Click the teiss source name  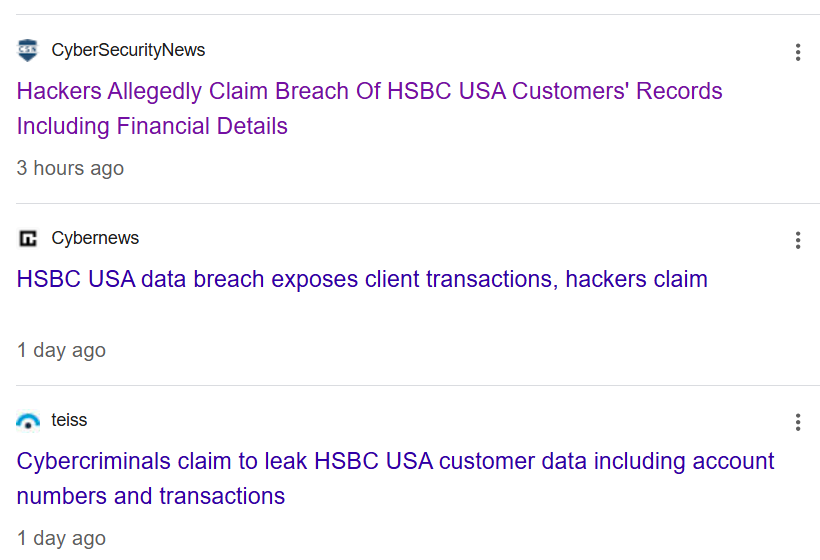coord(69,420)
